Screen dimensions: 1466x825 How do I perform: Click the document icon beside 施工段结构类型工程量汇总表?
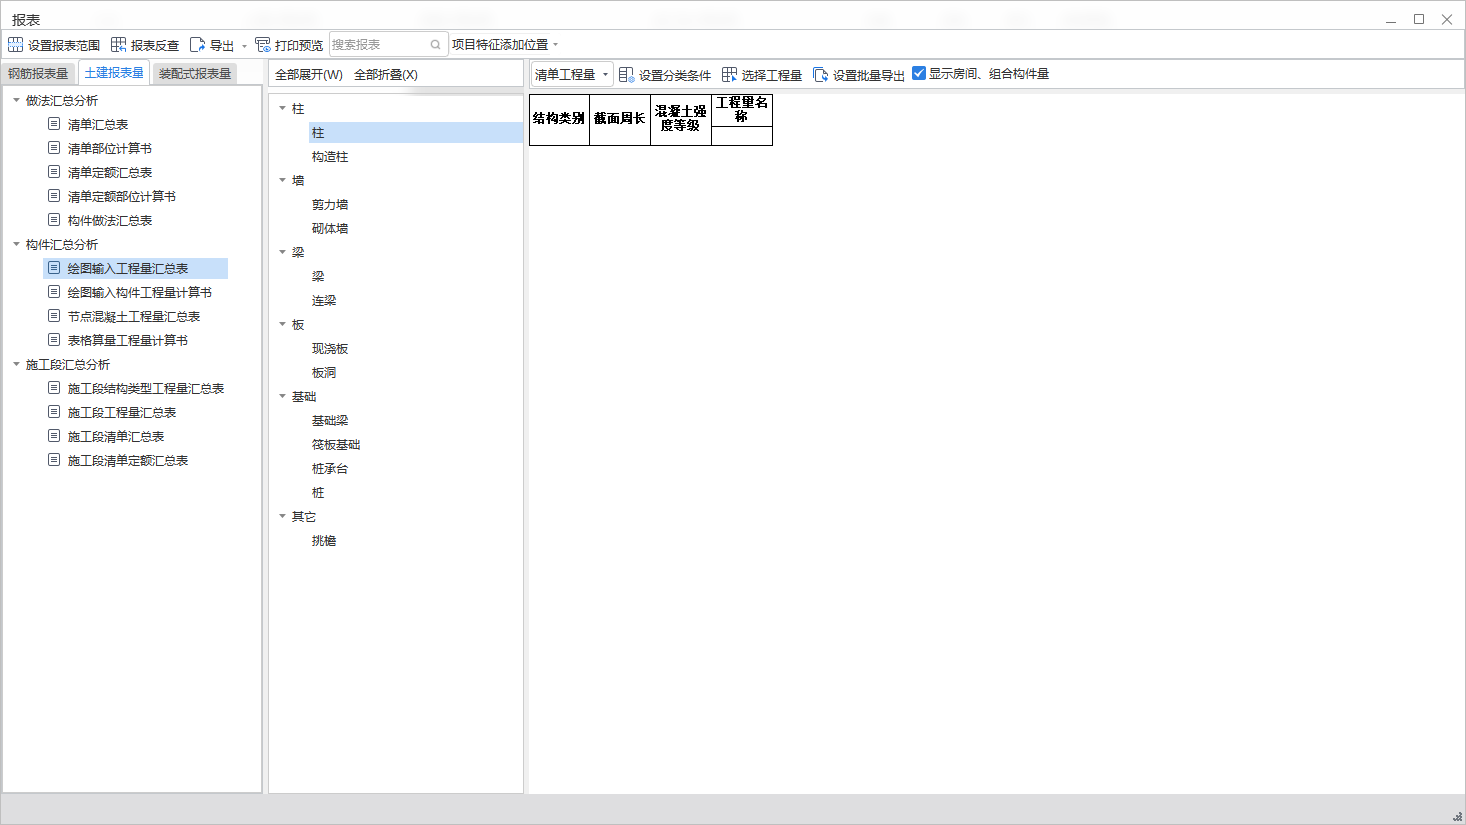[54, 388]
